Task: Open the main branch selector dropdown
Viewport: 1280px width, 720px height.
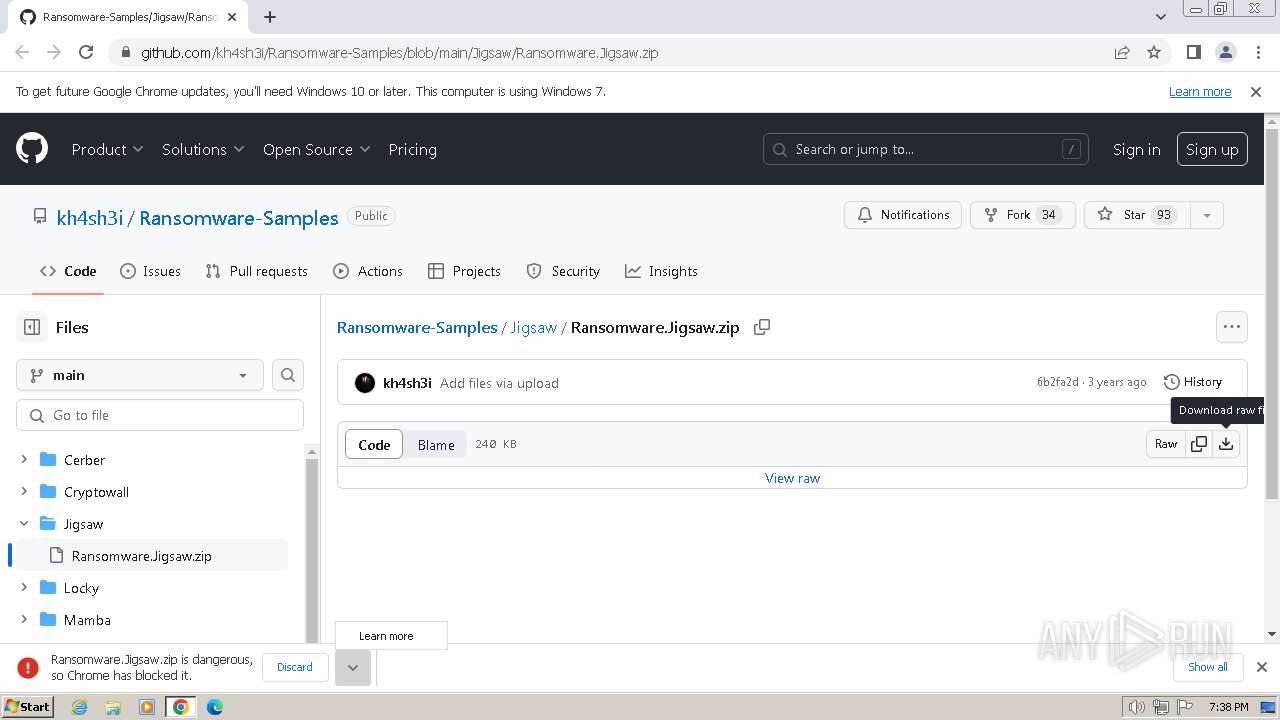Action: click(x=140, y=375)
